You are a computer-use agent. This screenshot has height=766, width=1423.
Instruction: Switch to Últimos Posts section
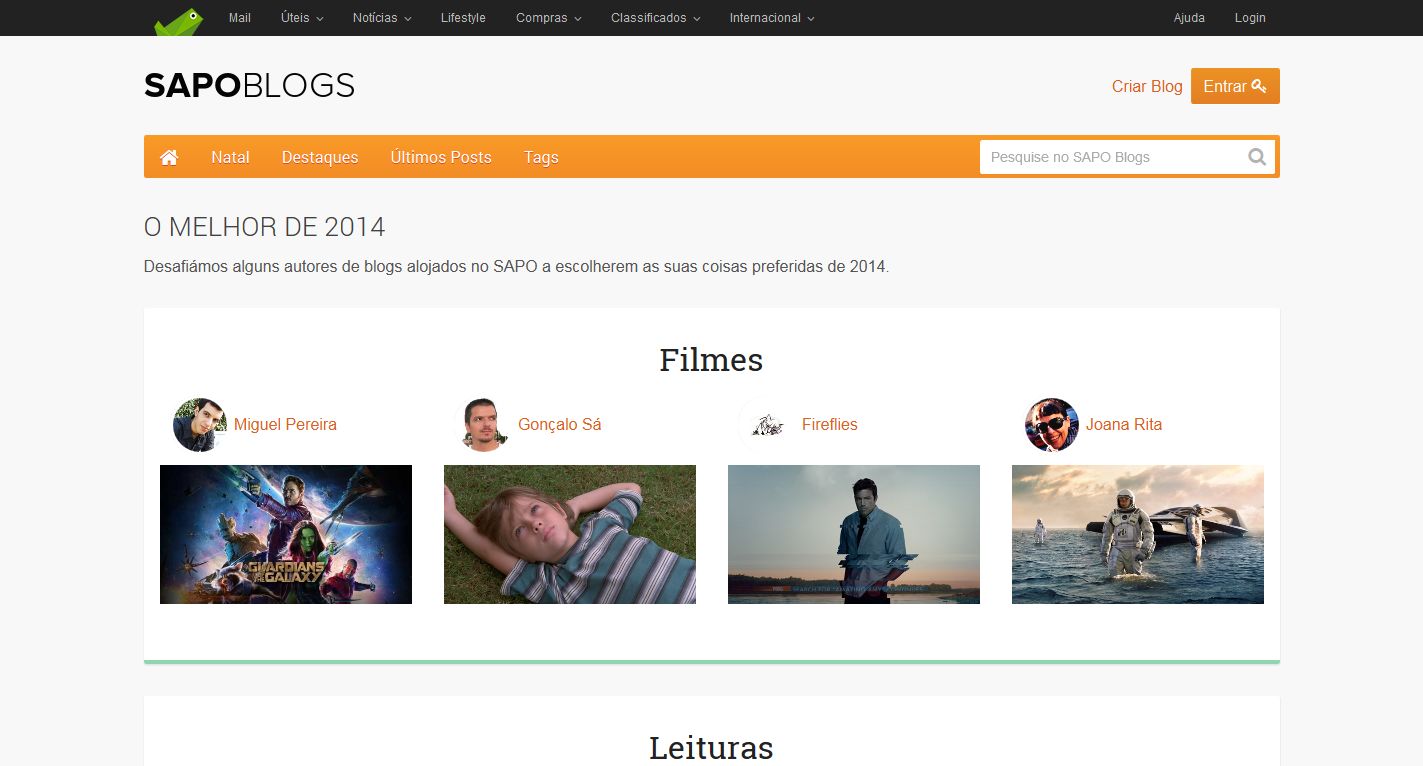441,157
